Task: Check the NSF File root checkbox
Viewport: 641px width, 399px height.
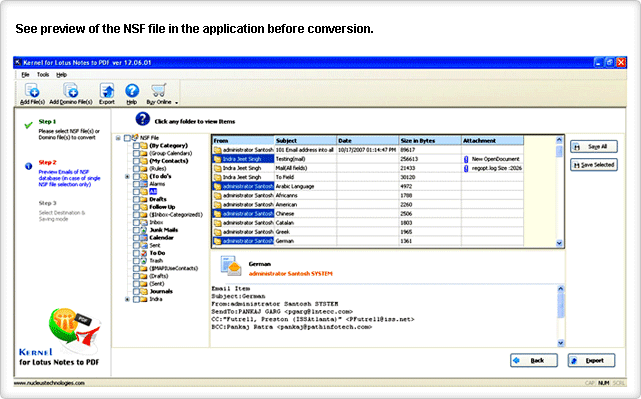Action: [127, 138]
